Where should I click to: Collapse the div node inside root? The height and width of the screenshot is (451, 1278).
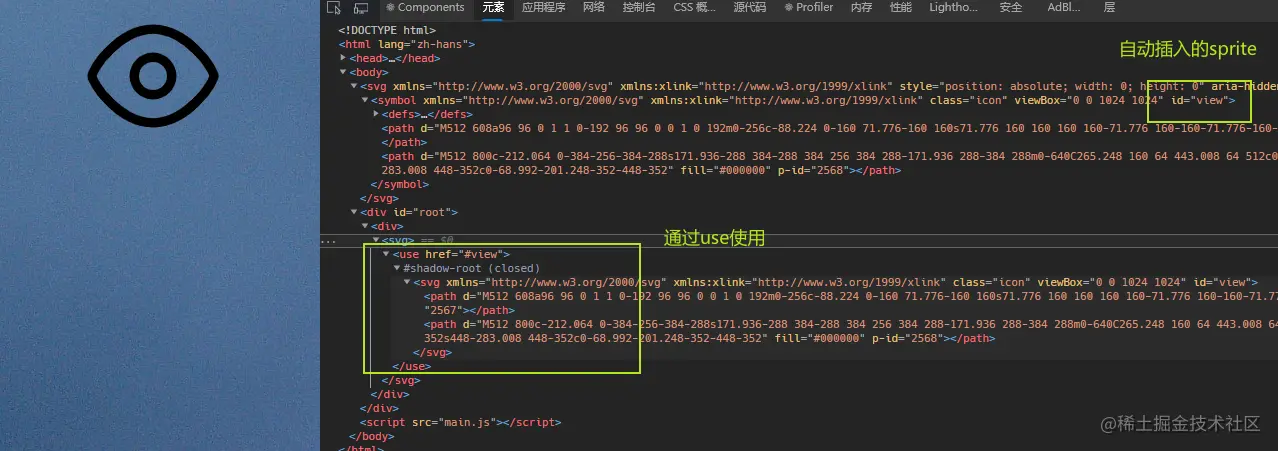pos(365,226)
